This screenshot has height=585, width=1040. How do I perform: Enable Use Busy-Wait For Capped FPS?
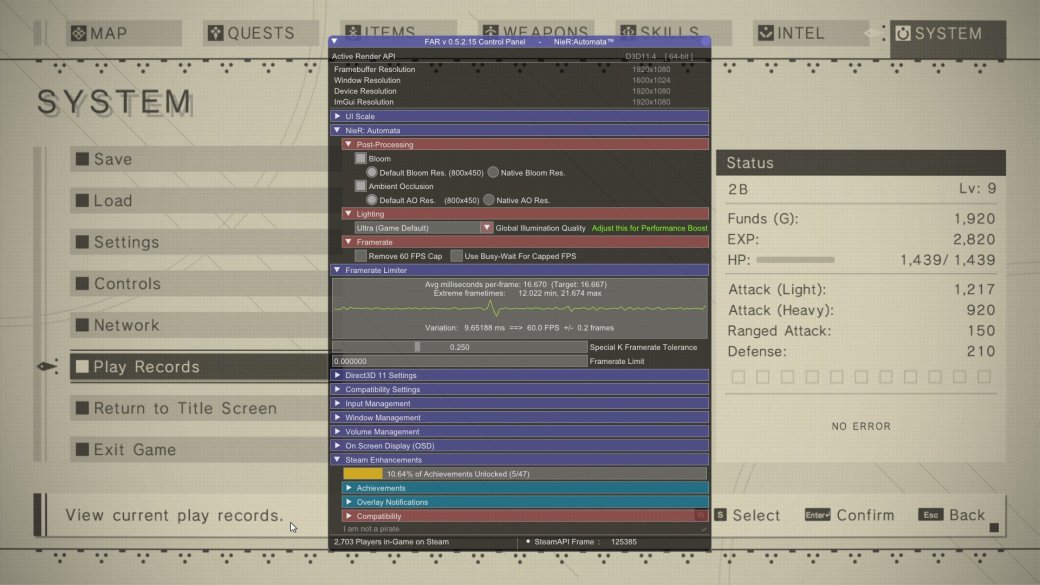(x=456, y=256)
